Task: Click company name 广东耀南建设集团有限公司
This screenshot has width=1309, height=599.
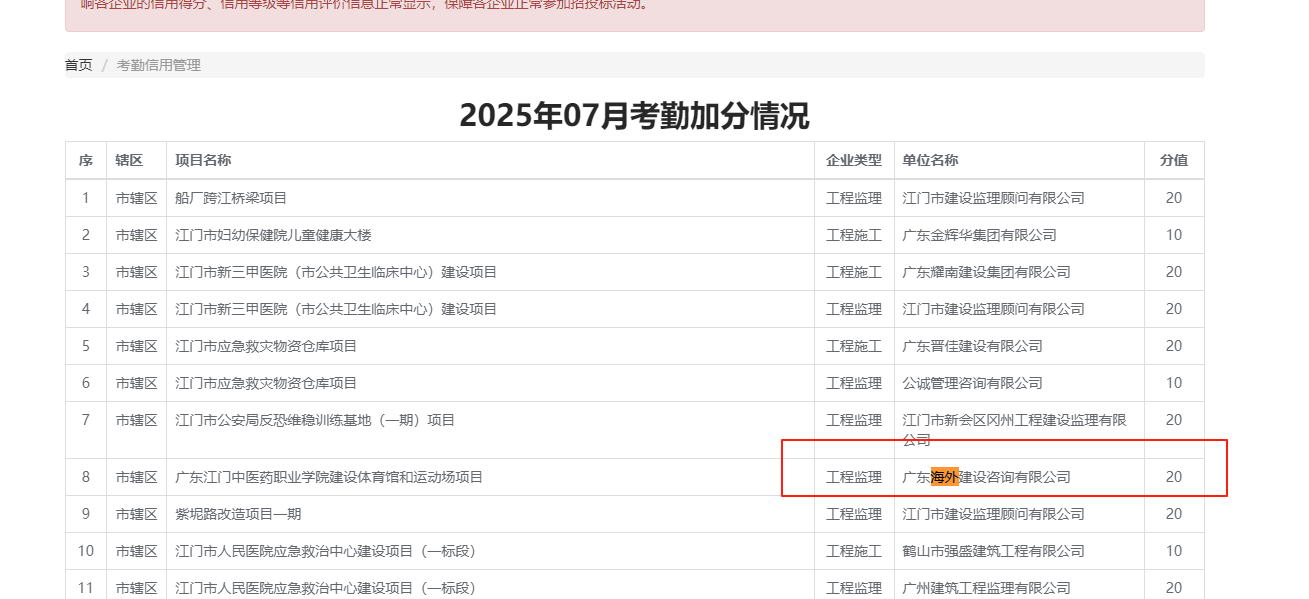Action: pos(986,272)
